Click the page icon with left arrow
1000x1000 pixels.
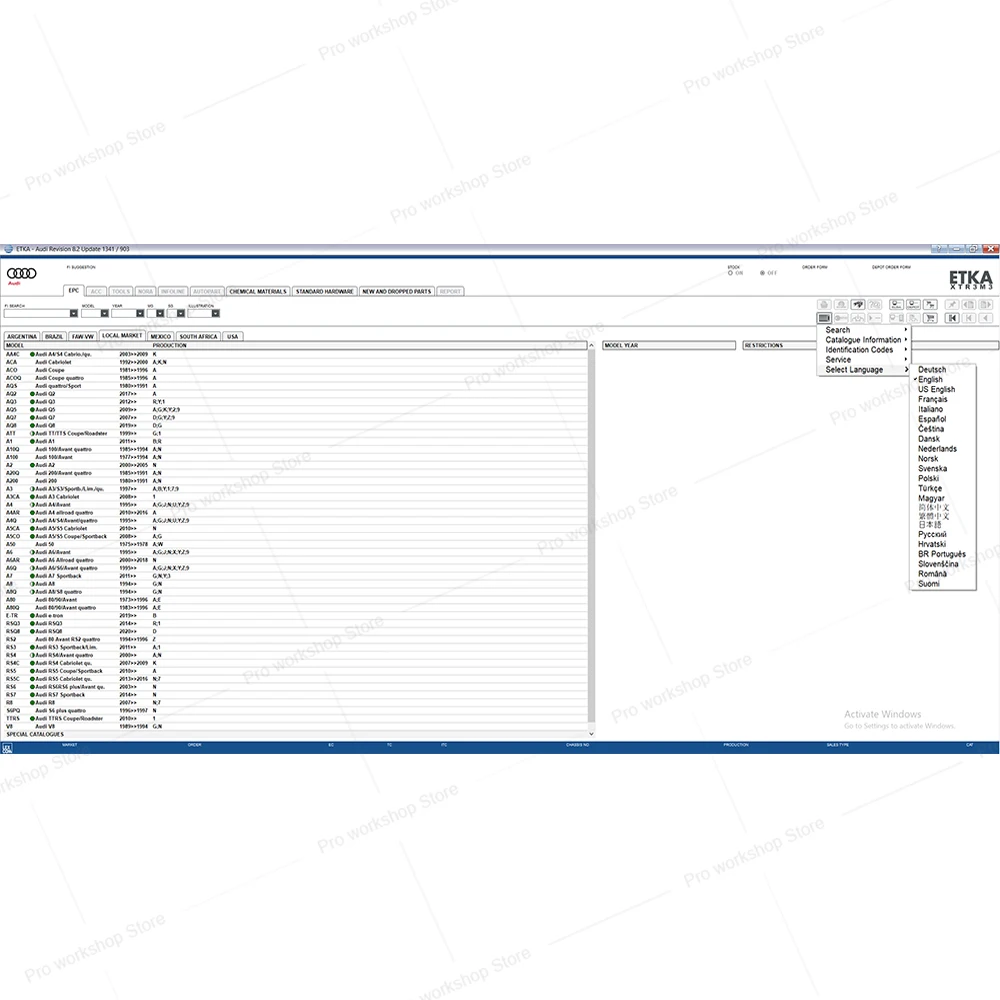(969, 305)
